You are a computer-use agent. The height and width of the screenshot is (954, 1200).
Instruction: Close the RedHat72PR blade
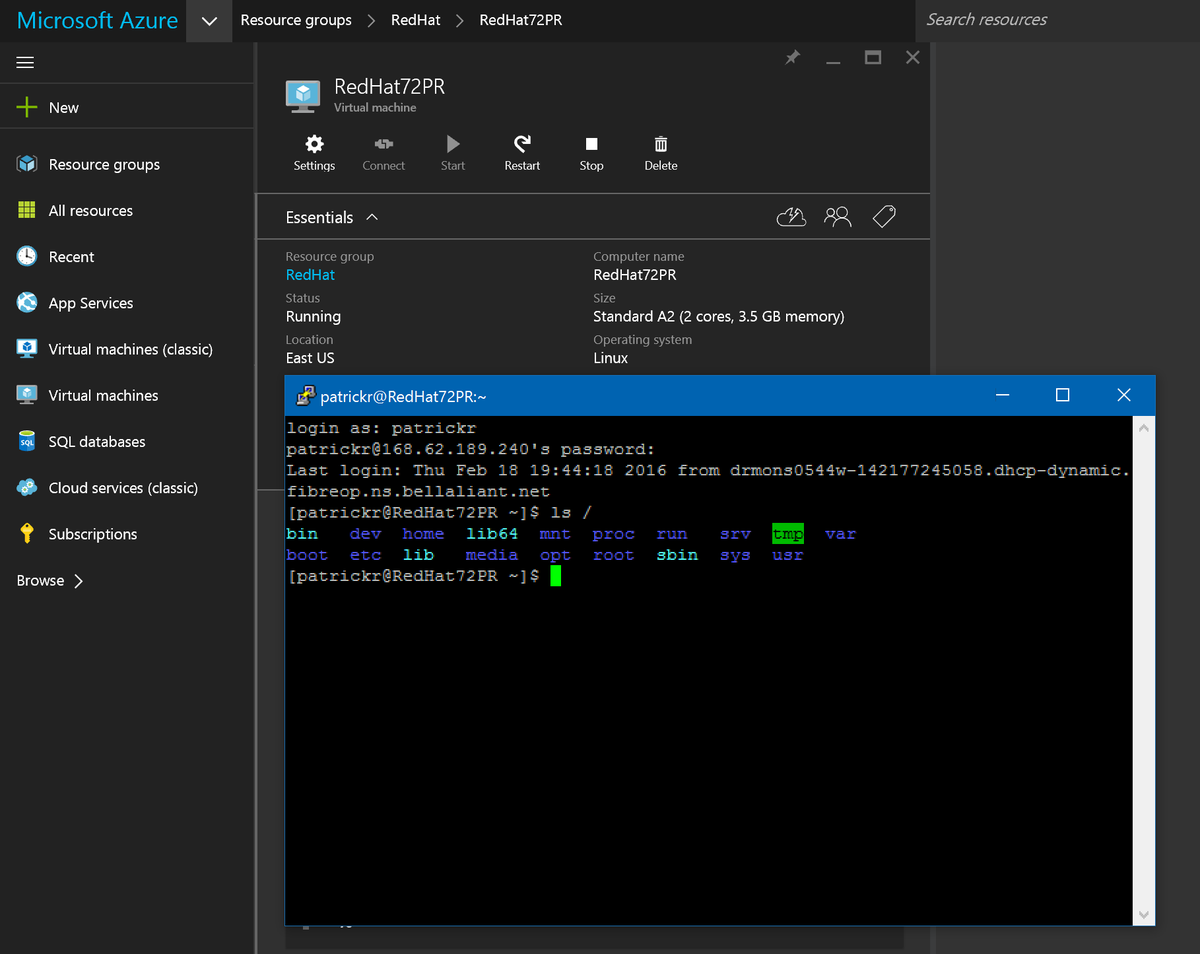click(x=912, y=58)
